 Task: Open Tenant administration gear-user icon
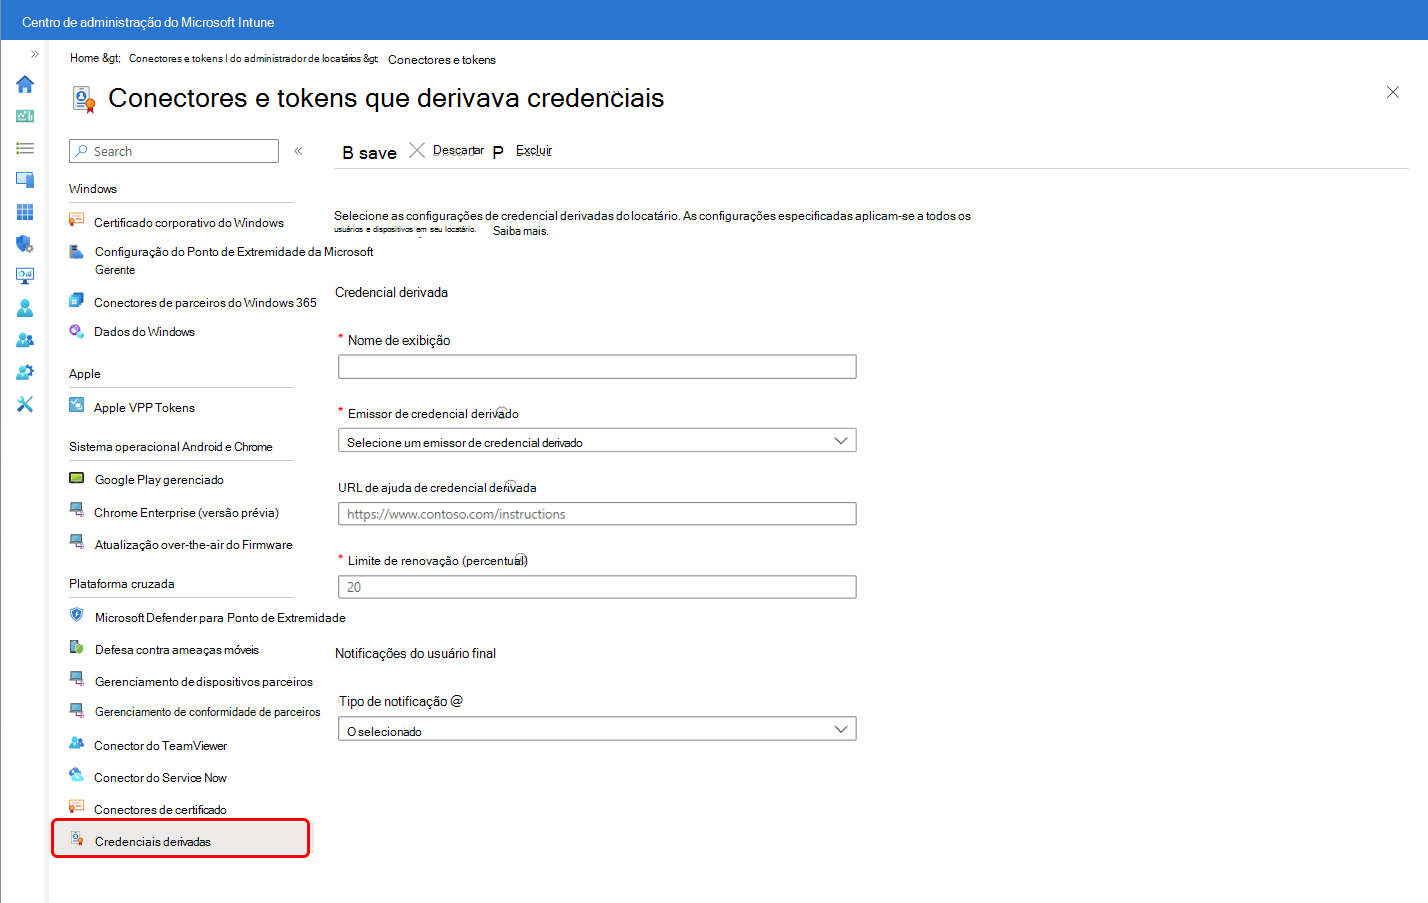[x=25, y=372]
